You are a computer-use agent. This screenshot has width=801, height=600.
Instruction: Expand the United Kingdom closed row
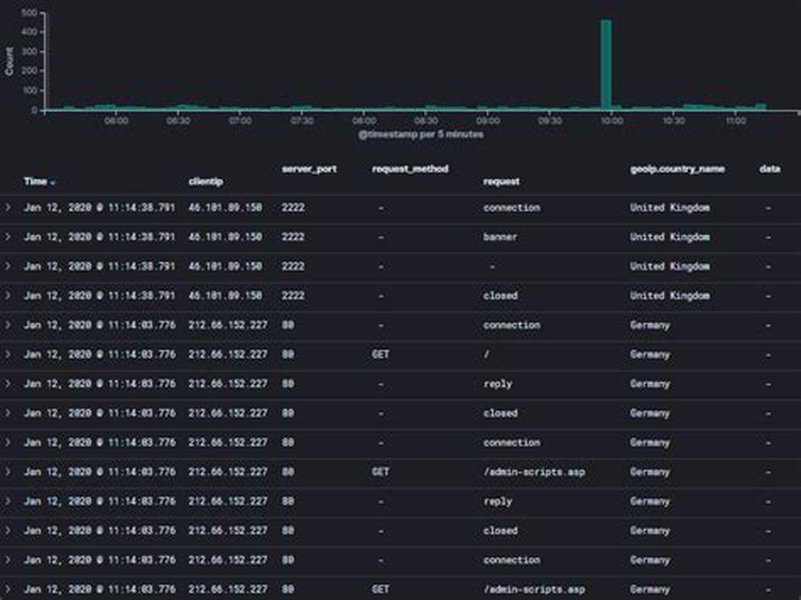point(8,296)
